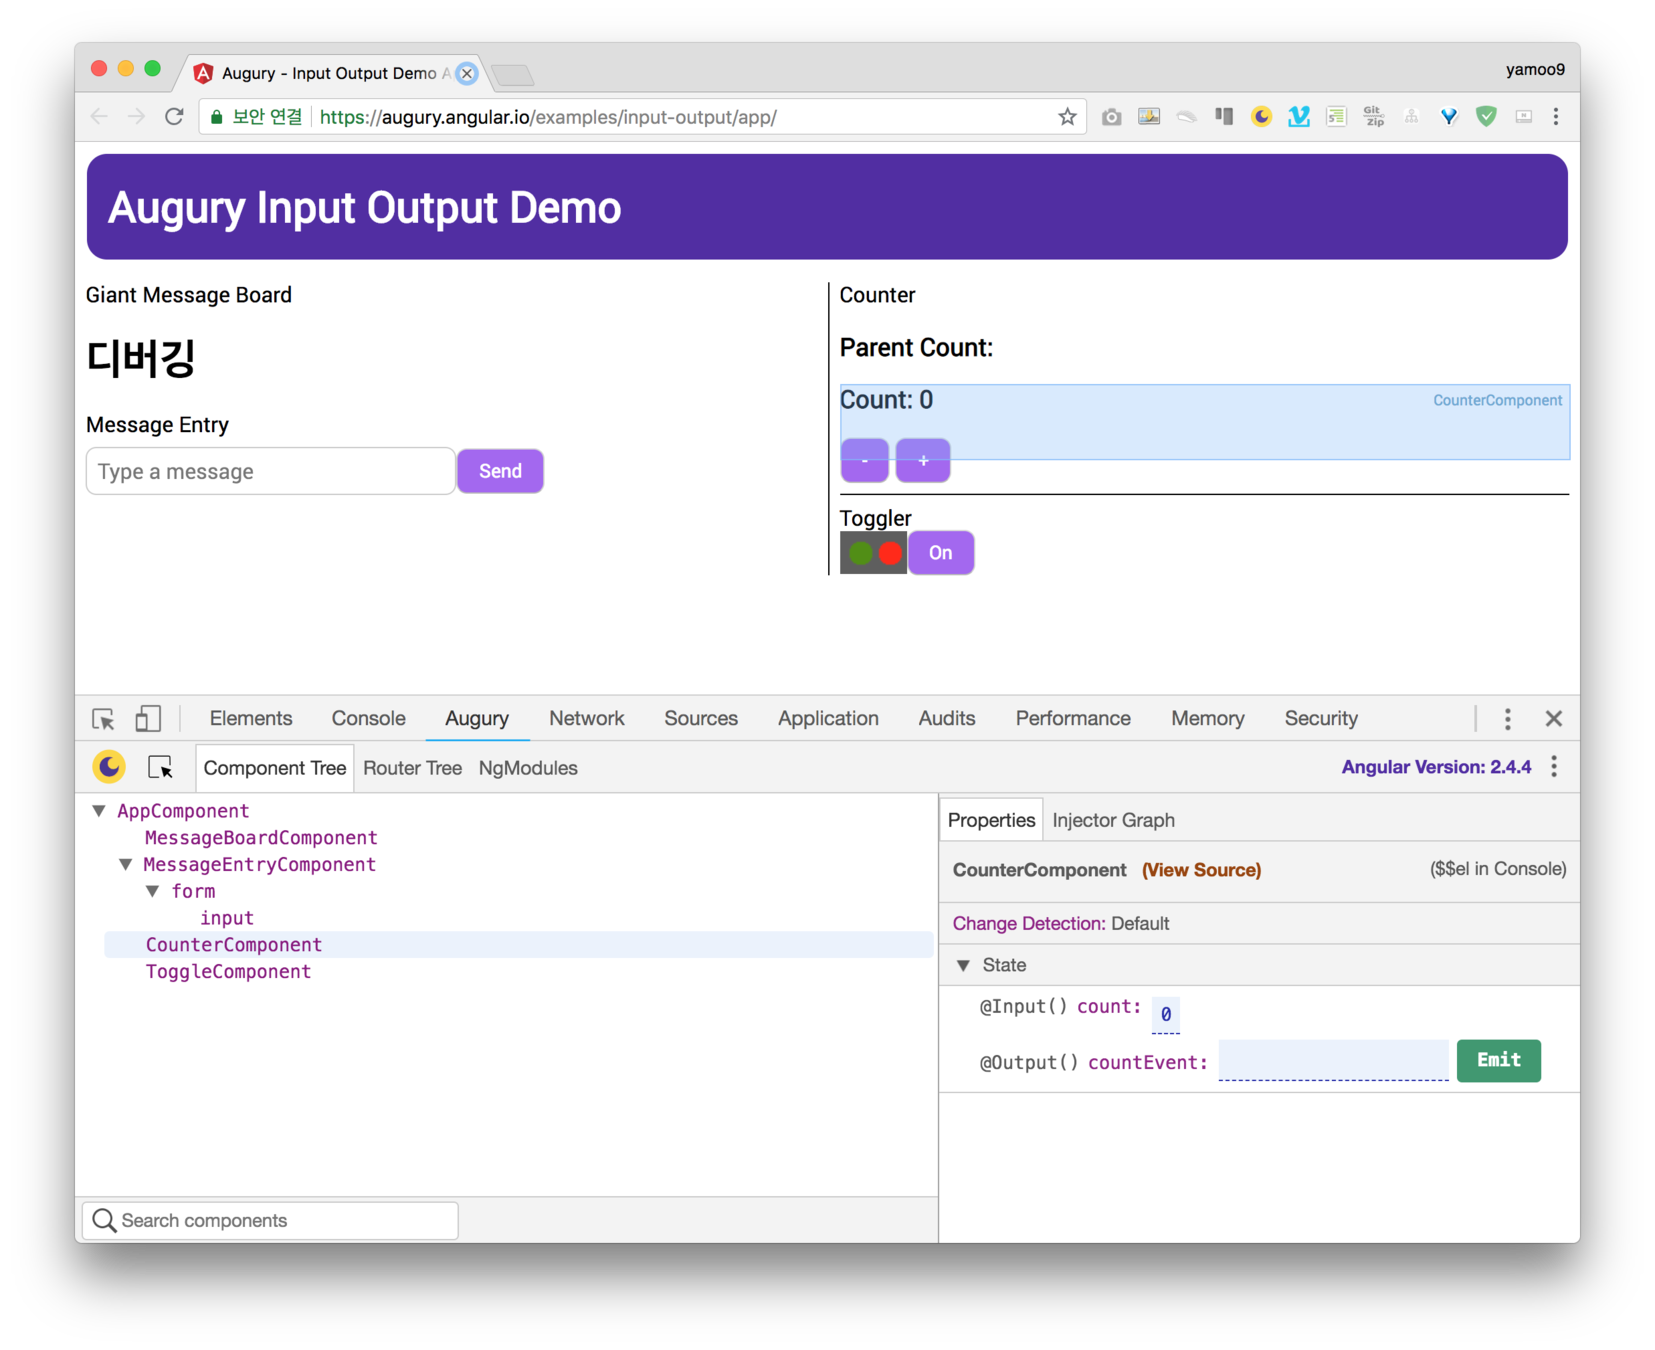Open the Chrome three-dot menu
The height and width of the screenshot is (1350, 1655).
tap(1556, 117)
